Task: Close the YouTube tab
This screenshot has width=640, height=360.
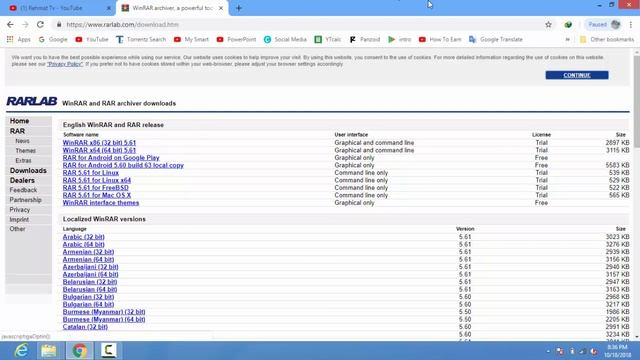Action: point(109,8)
